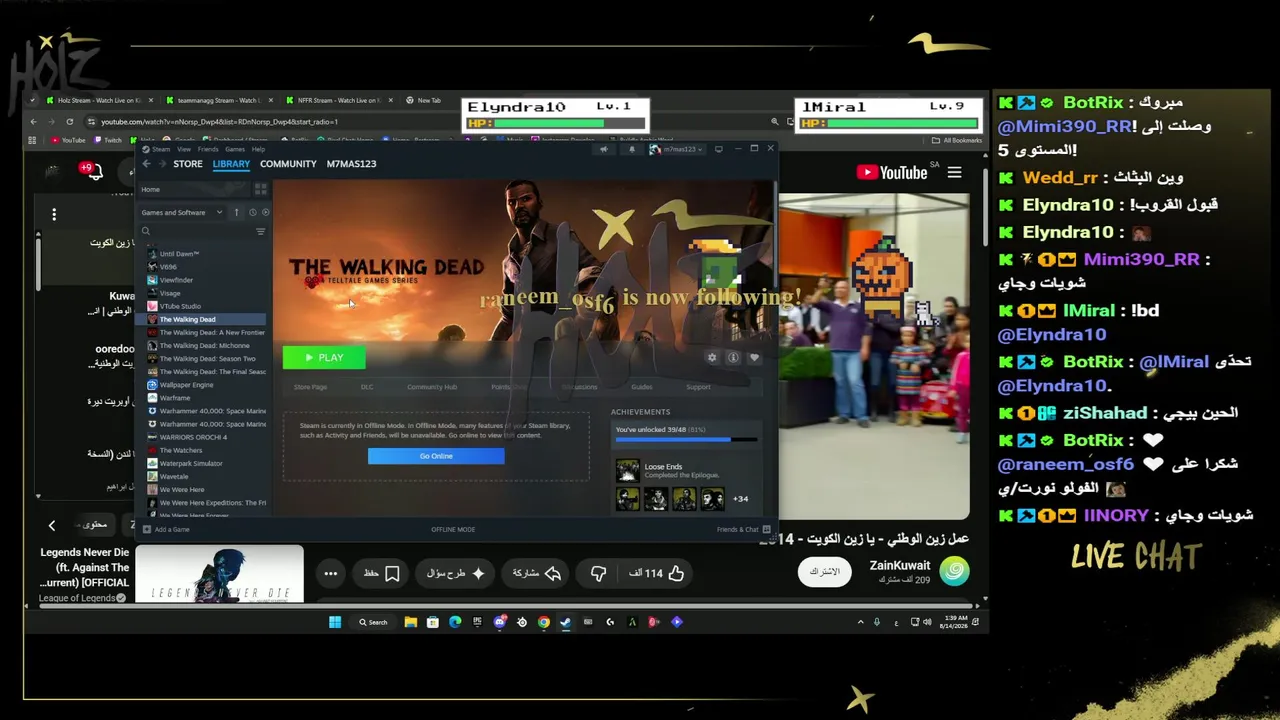Select Visage in game list
1280x720 pixels.
[x=206, y=293]
